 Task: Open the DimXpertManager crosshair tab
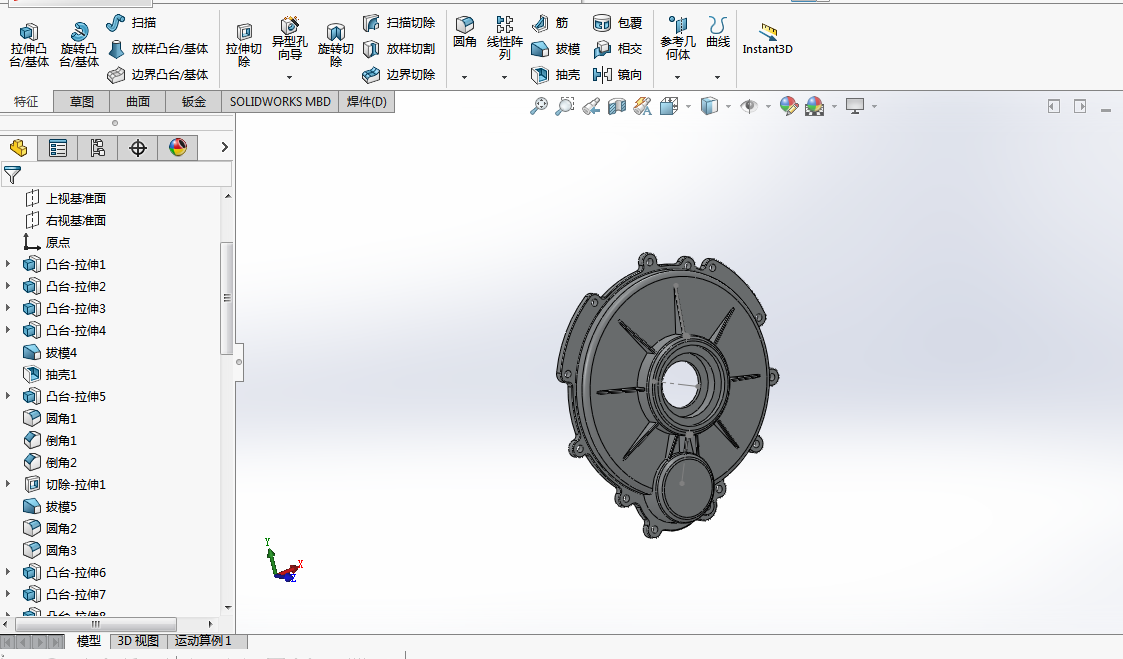[x=138, y=148]
